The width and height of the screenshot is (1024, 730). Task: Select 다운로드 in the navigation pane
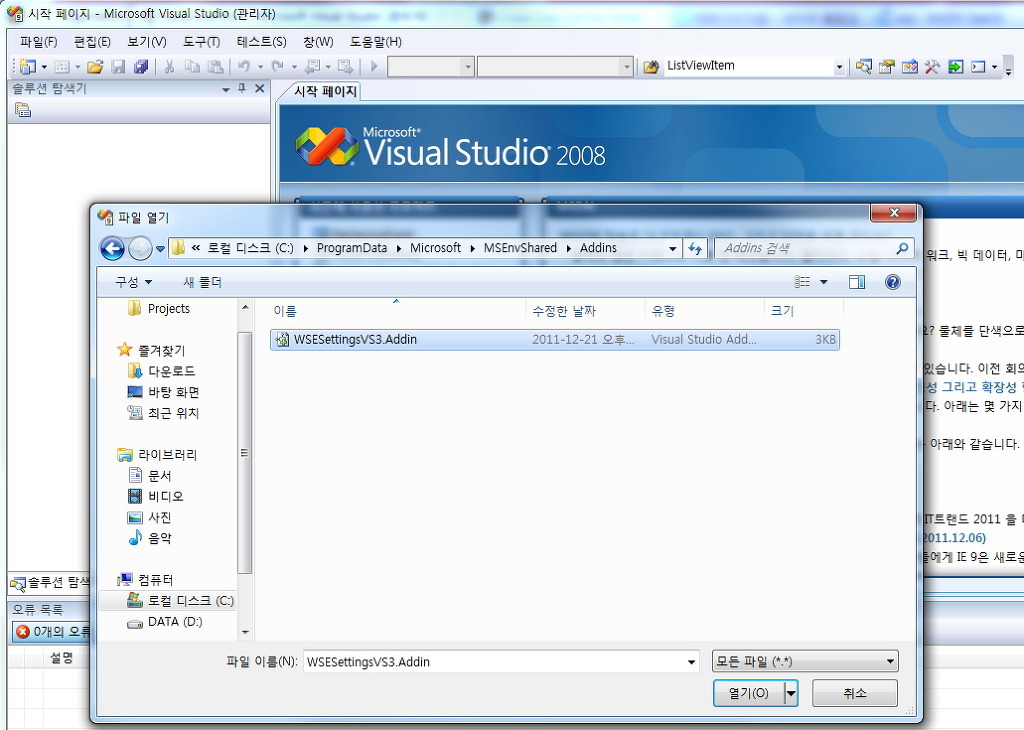pos(171,371)
